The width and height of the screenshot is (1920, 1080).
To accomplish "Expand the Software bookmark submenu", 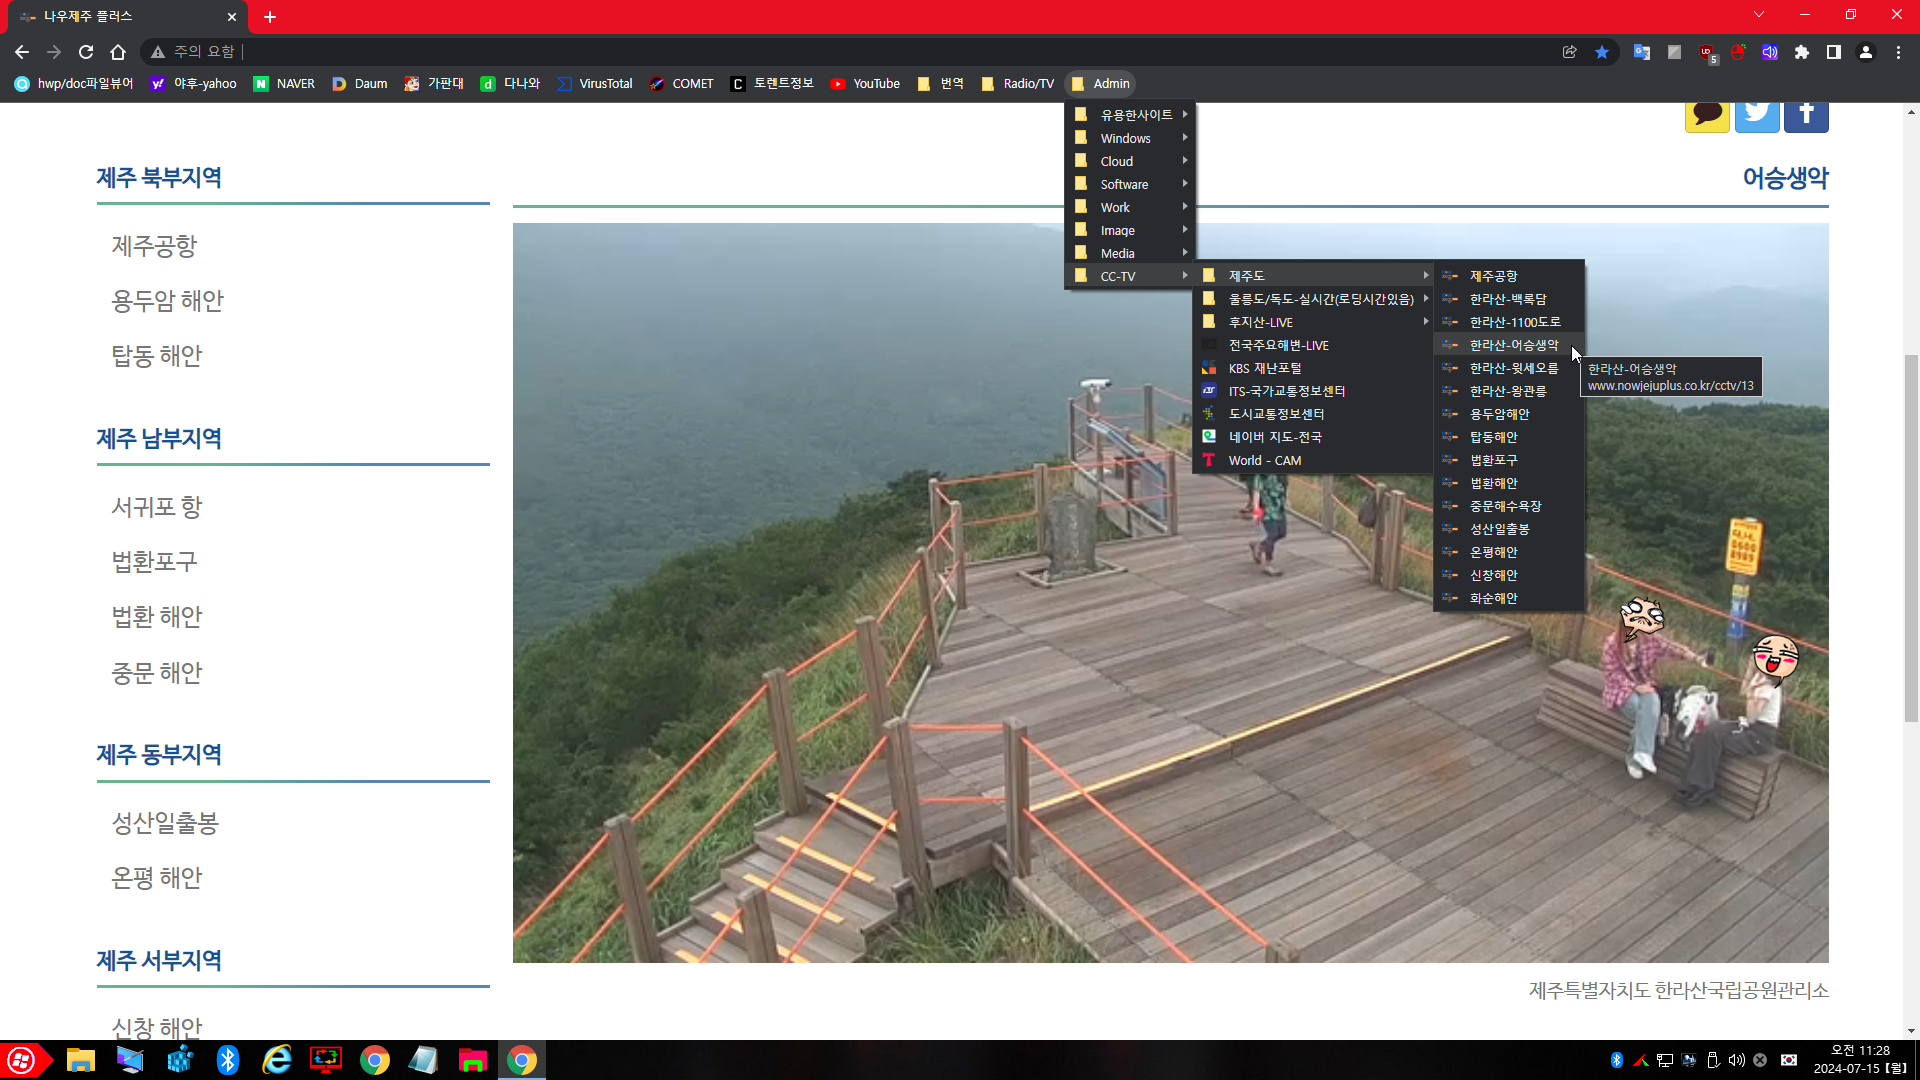I will tap(1130, 184).
